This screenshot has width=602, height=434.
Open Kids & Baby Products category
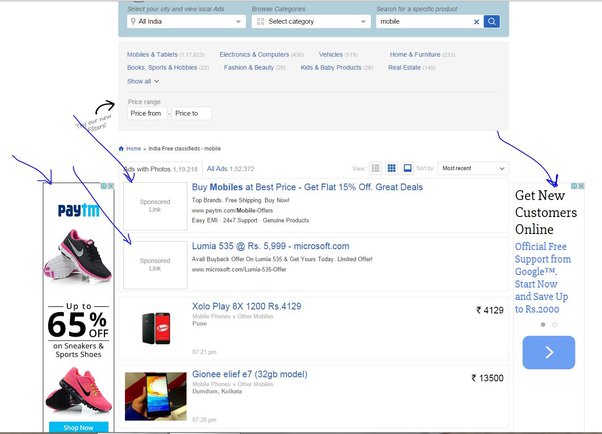(331, 68)
